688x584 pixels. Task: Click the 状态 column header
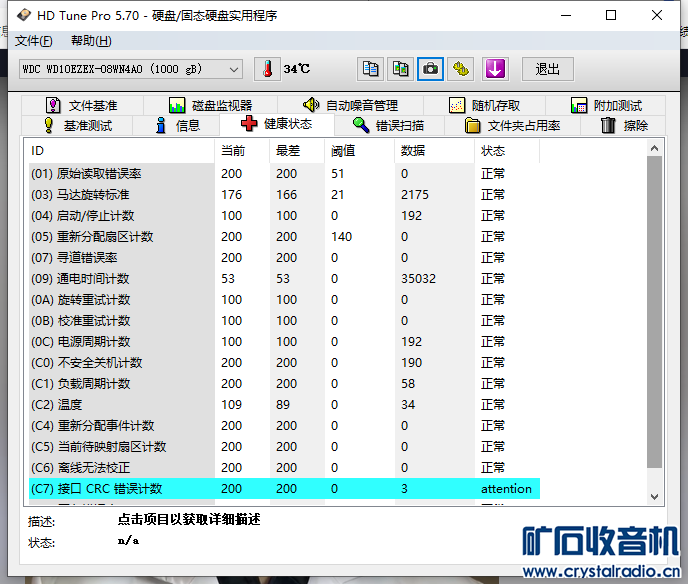[507, 151]
